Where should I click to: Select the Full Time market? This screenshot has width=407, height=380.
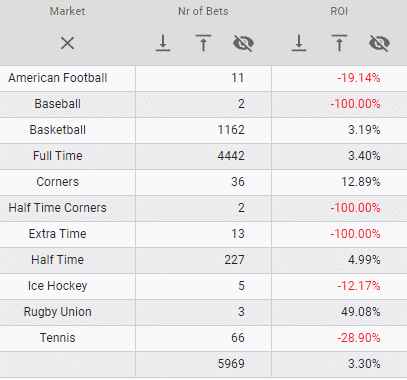tap(58, 156)
